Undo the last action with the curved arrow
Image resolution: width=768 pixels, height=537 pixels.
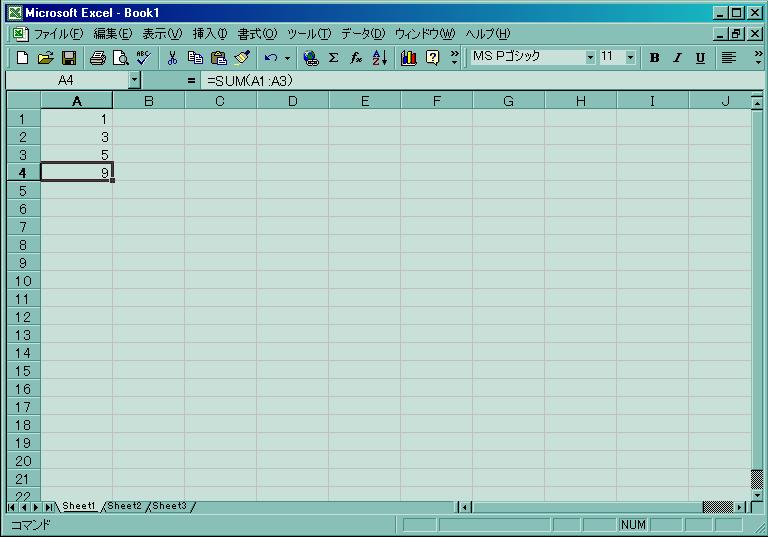point(270,58)
